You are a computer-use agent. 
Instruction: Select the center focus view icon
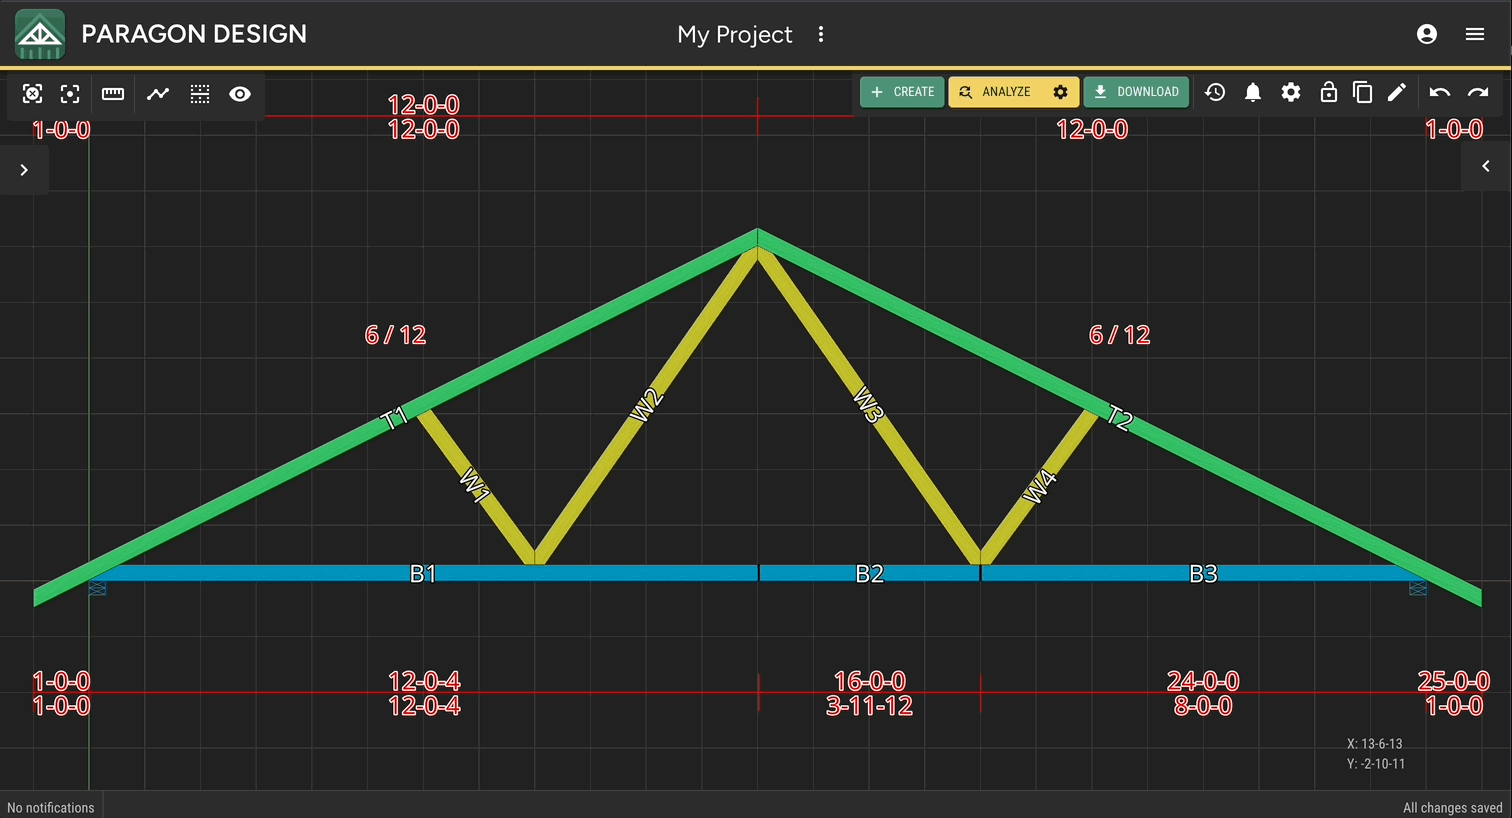(x=70, y=94)
